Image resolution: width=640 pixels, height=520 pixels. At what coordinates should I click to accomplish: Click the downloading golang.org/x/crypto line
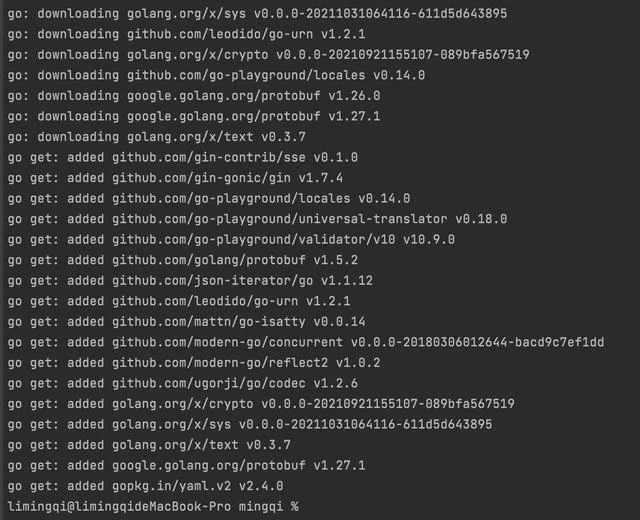(269, 55)
